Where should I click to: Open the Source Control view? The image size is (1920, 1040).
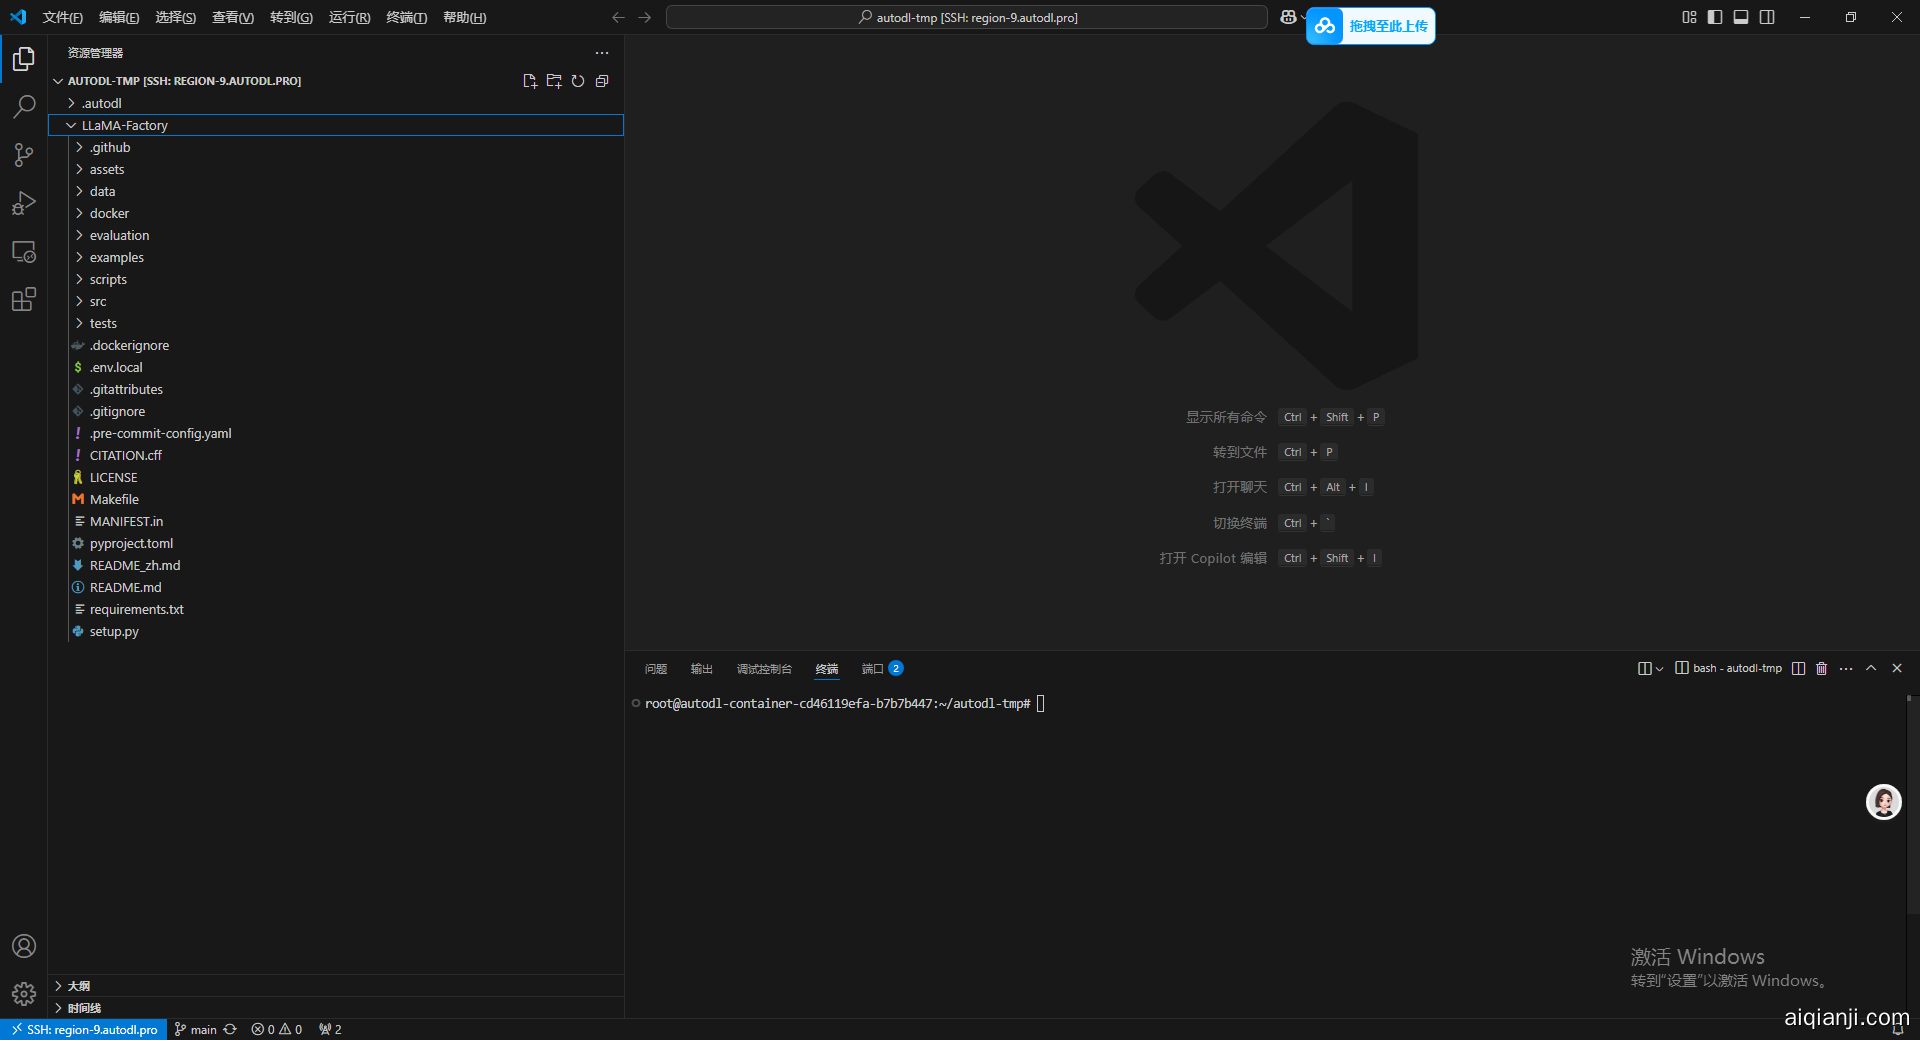coord(24,155)
